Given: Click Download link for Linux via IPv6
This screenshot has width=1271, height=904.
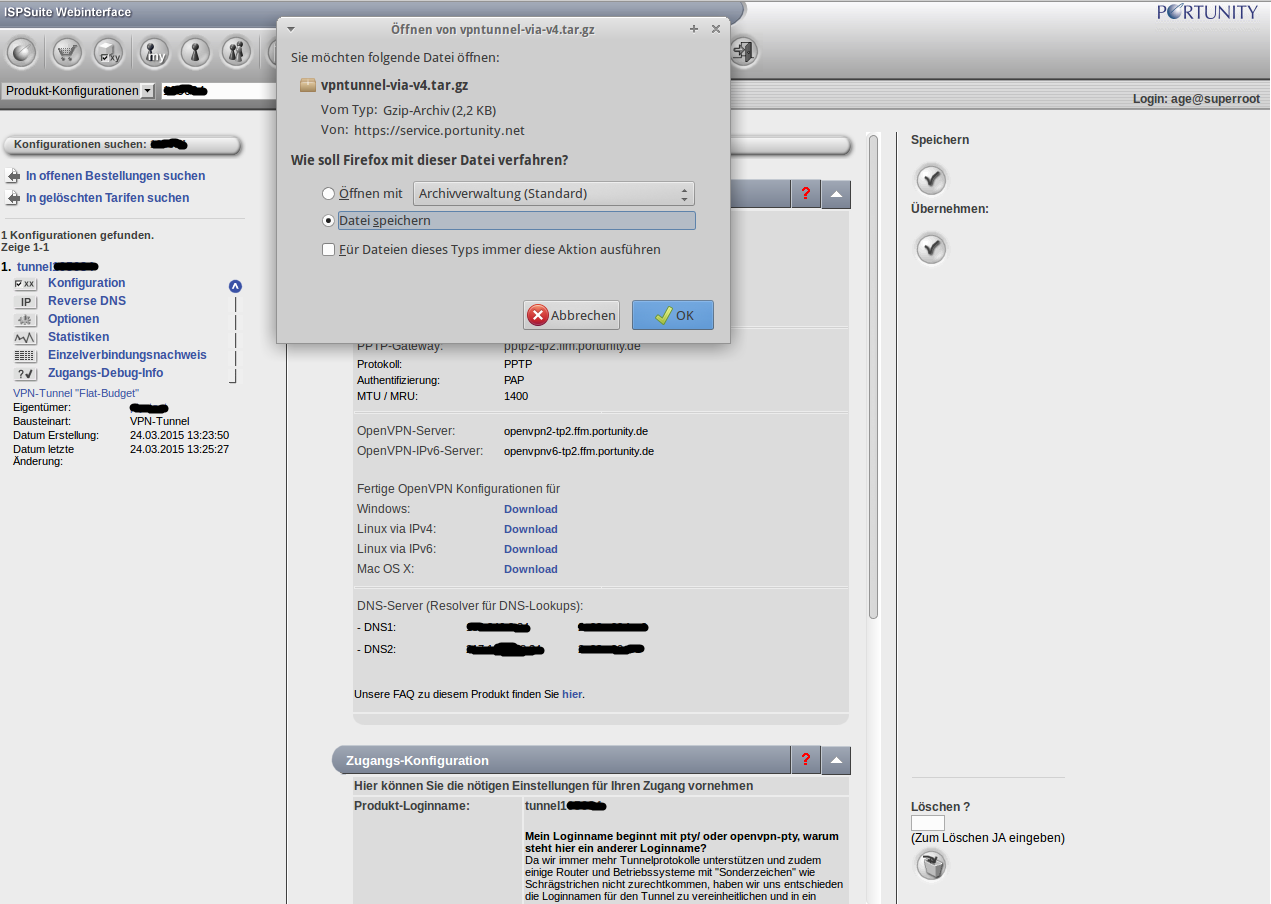Looking at the screenshot, I should pos(530,549).
